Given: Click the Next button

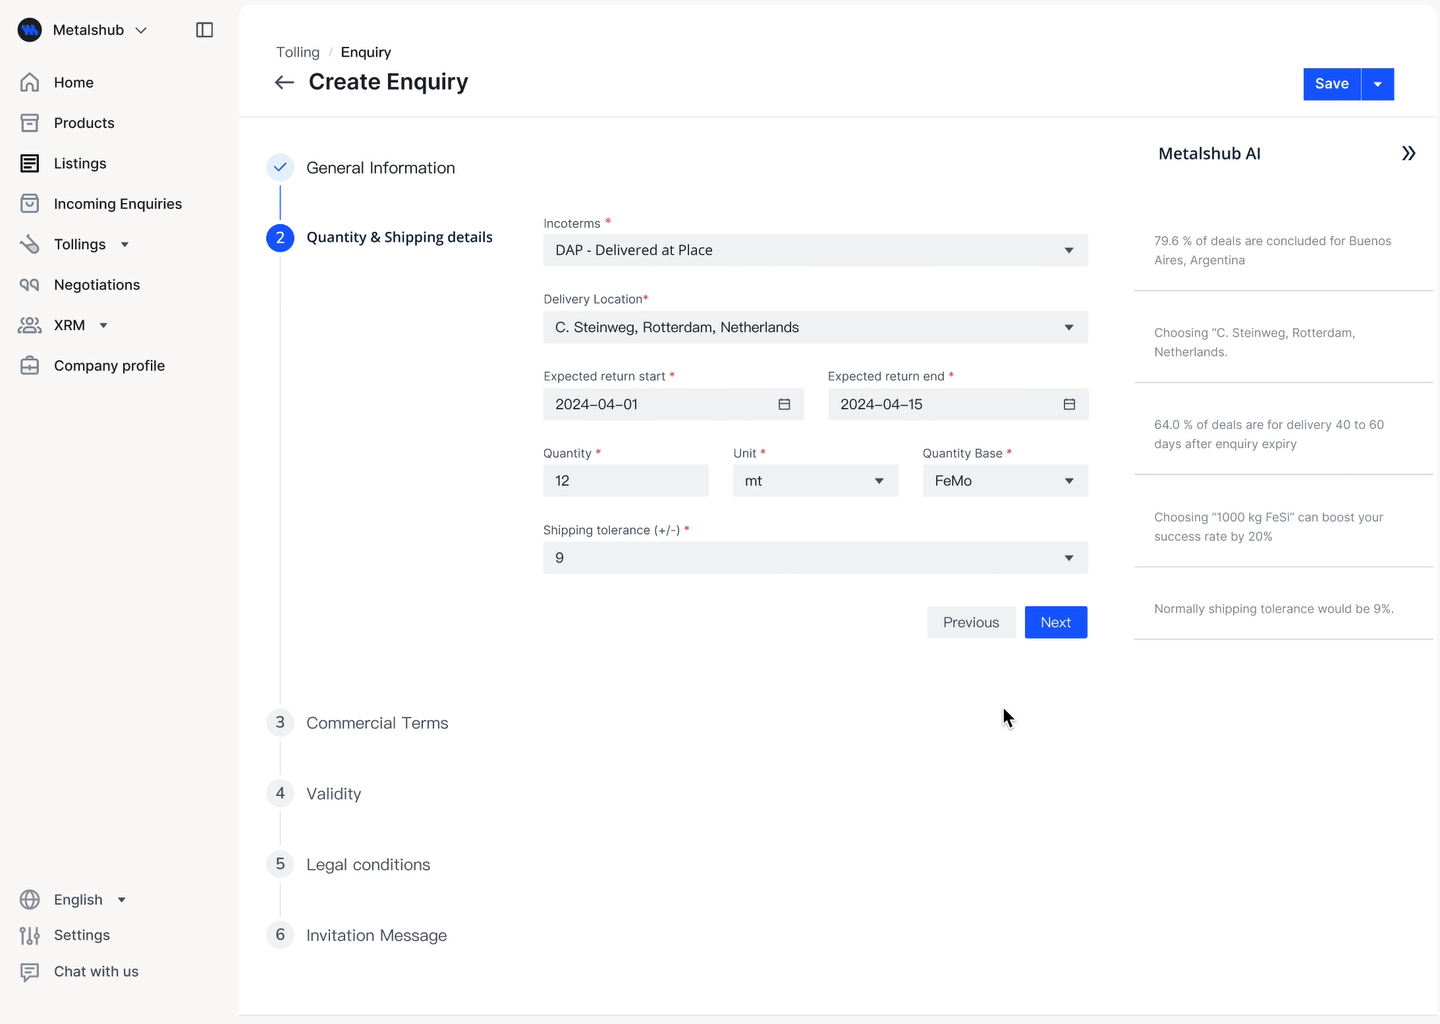Looking at the screenshot, I should tap(1055, 622).
